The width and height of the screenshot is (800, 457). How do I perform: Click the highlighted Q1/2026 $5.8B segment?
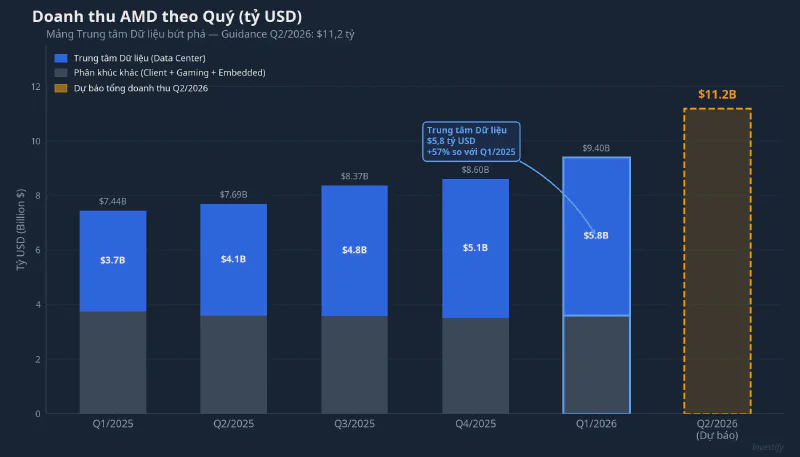[x=596, y=237]
